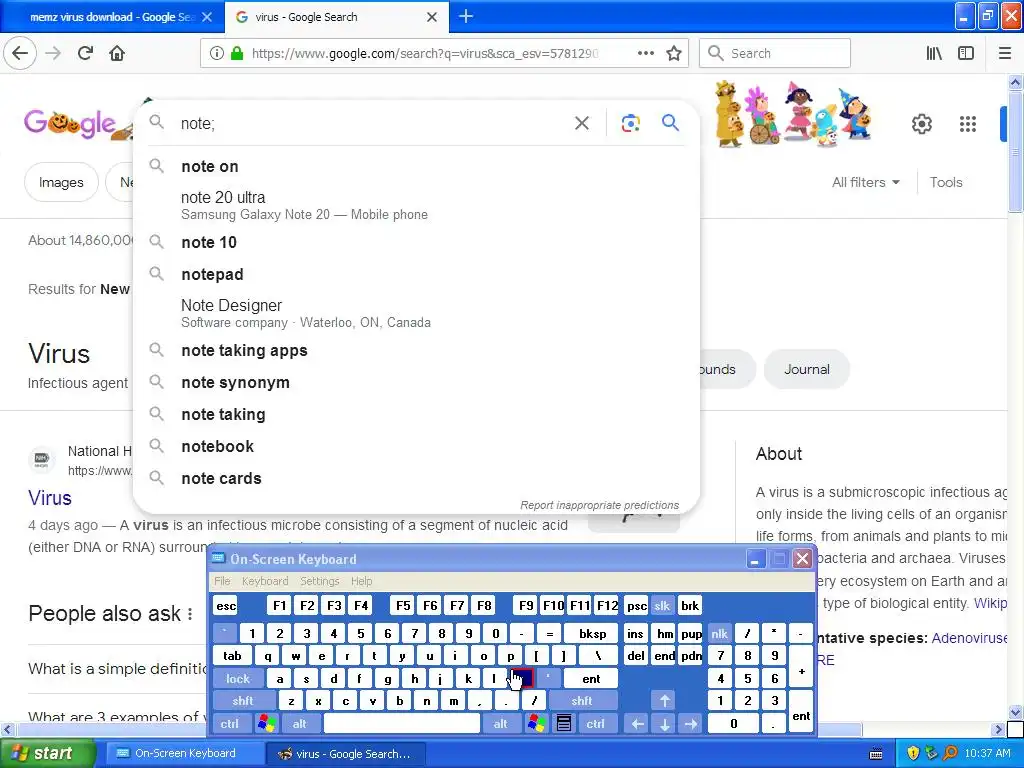The image size is (1024, 768).
Task: Open the Firefox Library icon
Action: click(934, 54)
